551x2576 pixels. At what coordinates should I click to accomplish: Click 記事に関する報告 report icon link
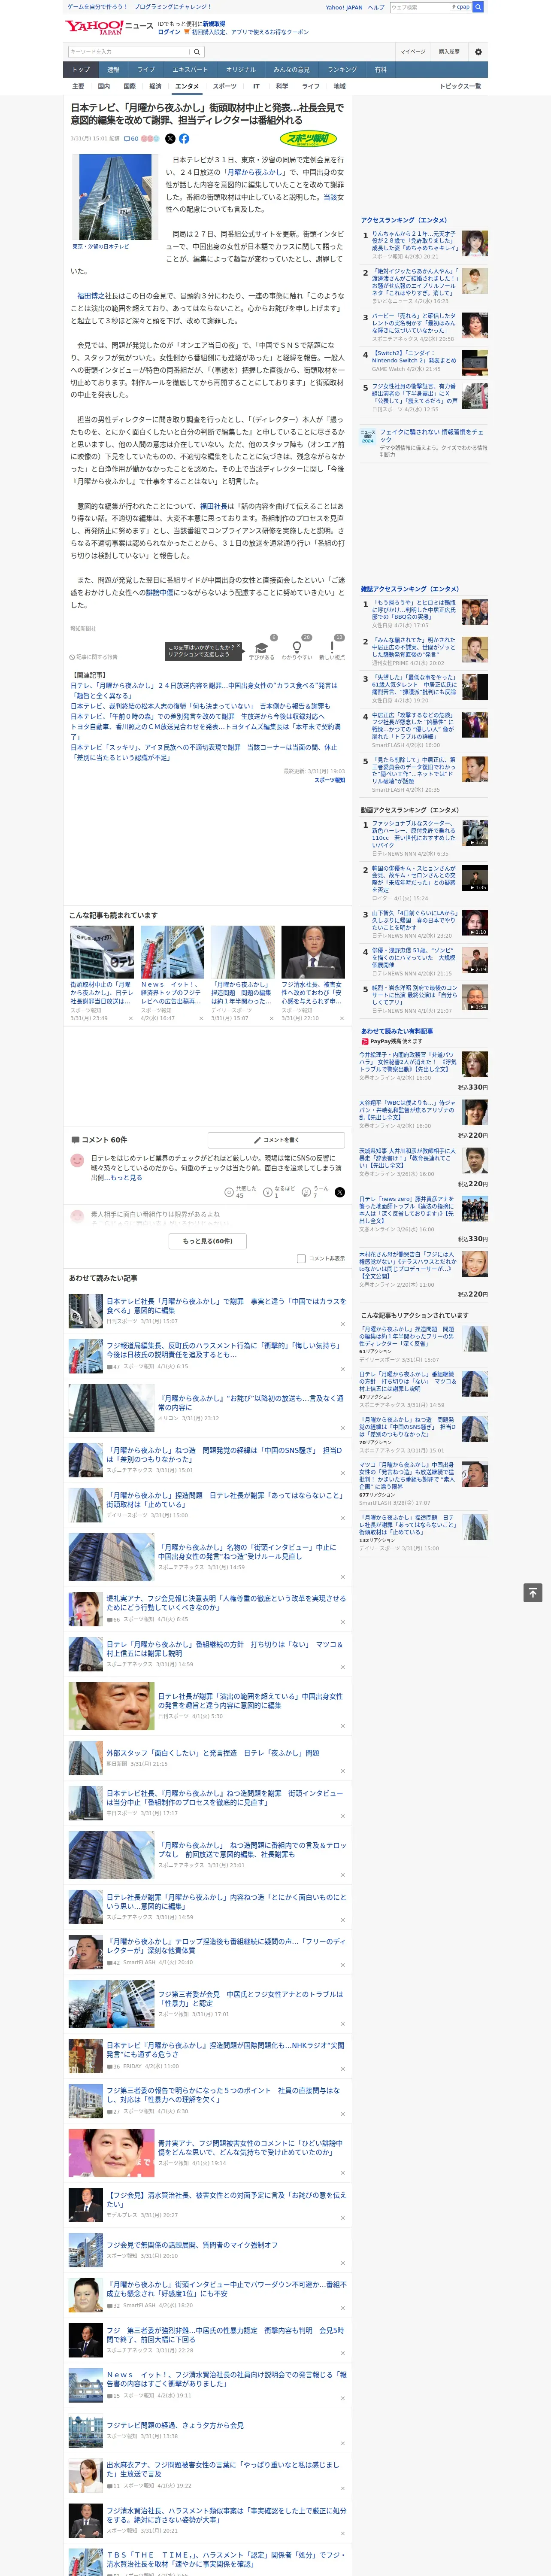click(x=93, y=657)
